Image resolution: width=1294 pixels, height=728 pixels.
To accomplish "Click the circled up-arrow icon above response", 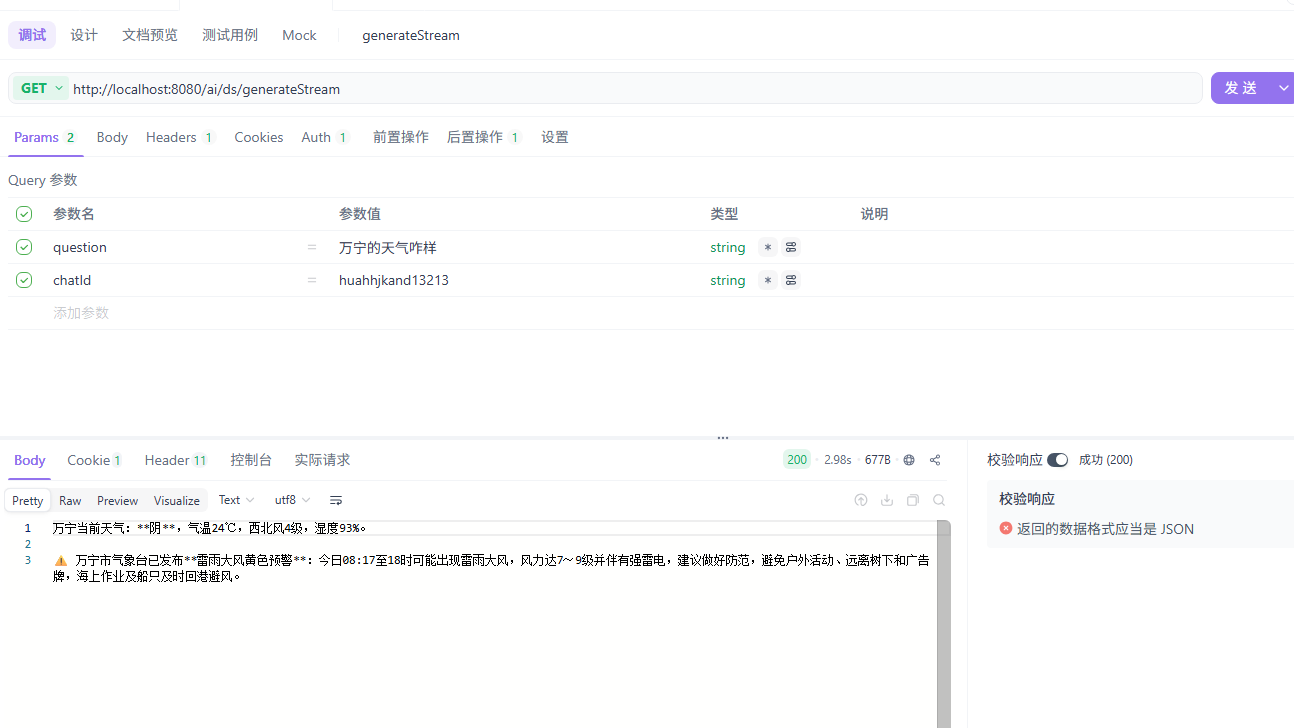I will (x=861, y=500).
